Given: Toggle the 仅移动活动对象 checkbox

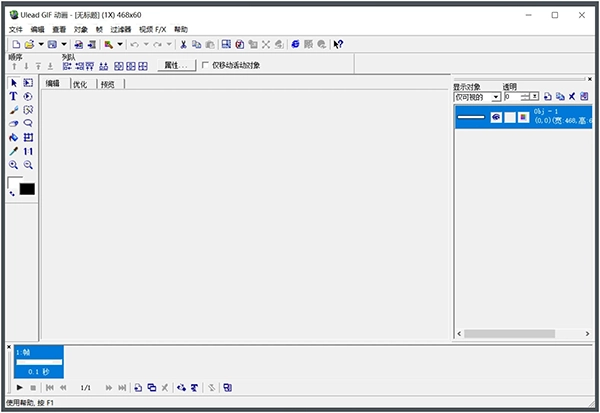Looking at the screenshot, I should [x=206, y=66].
